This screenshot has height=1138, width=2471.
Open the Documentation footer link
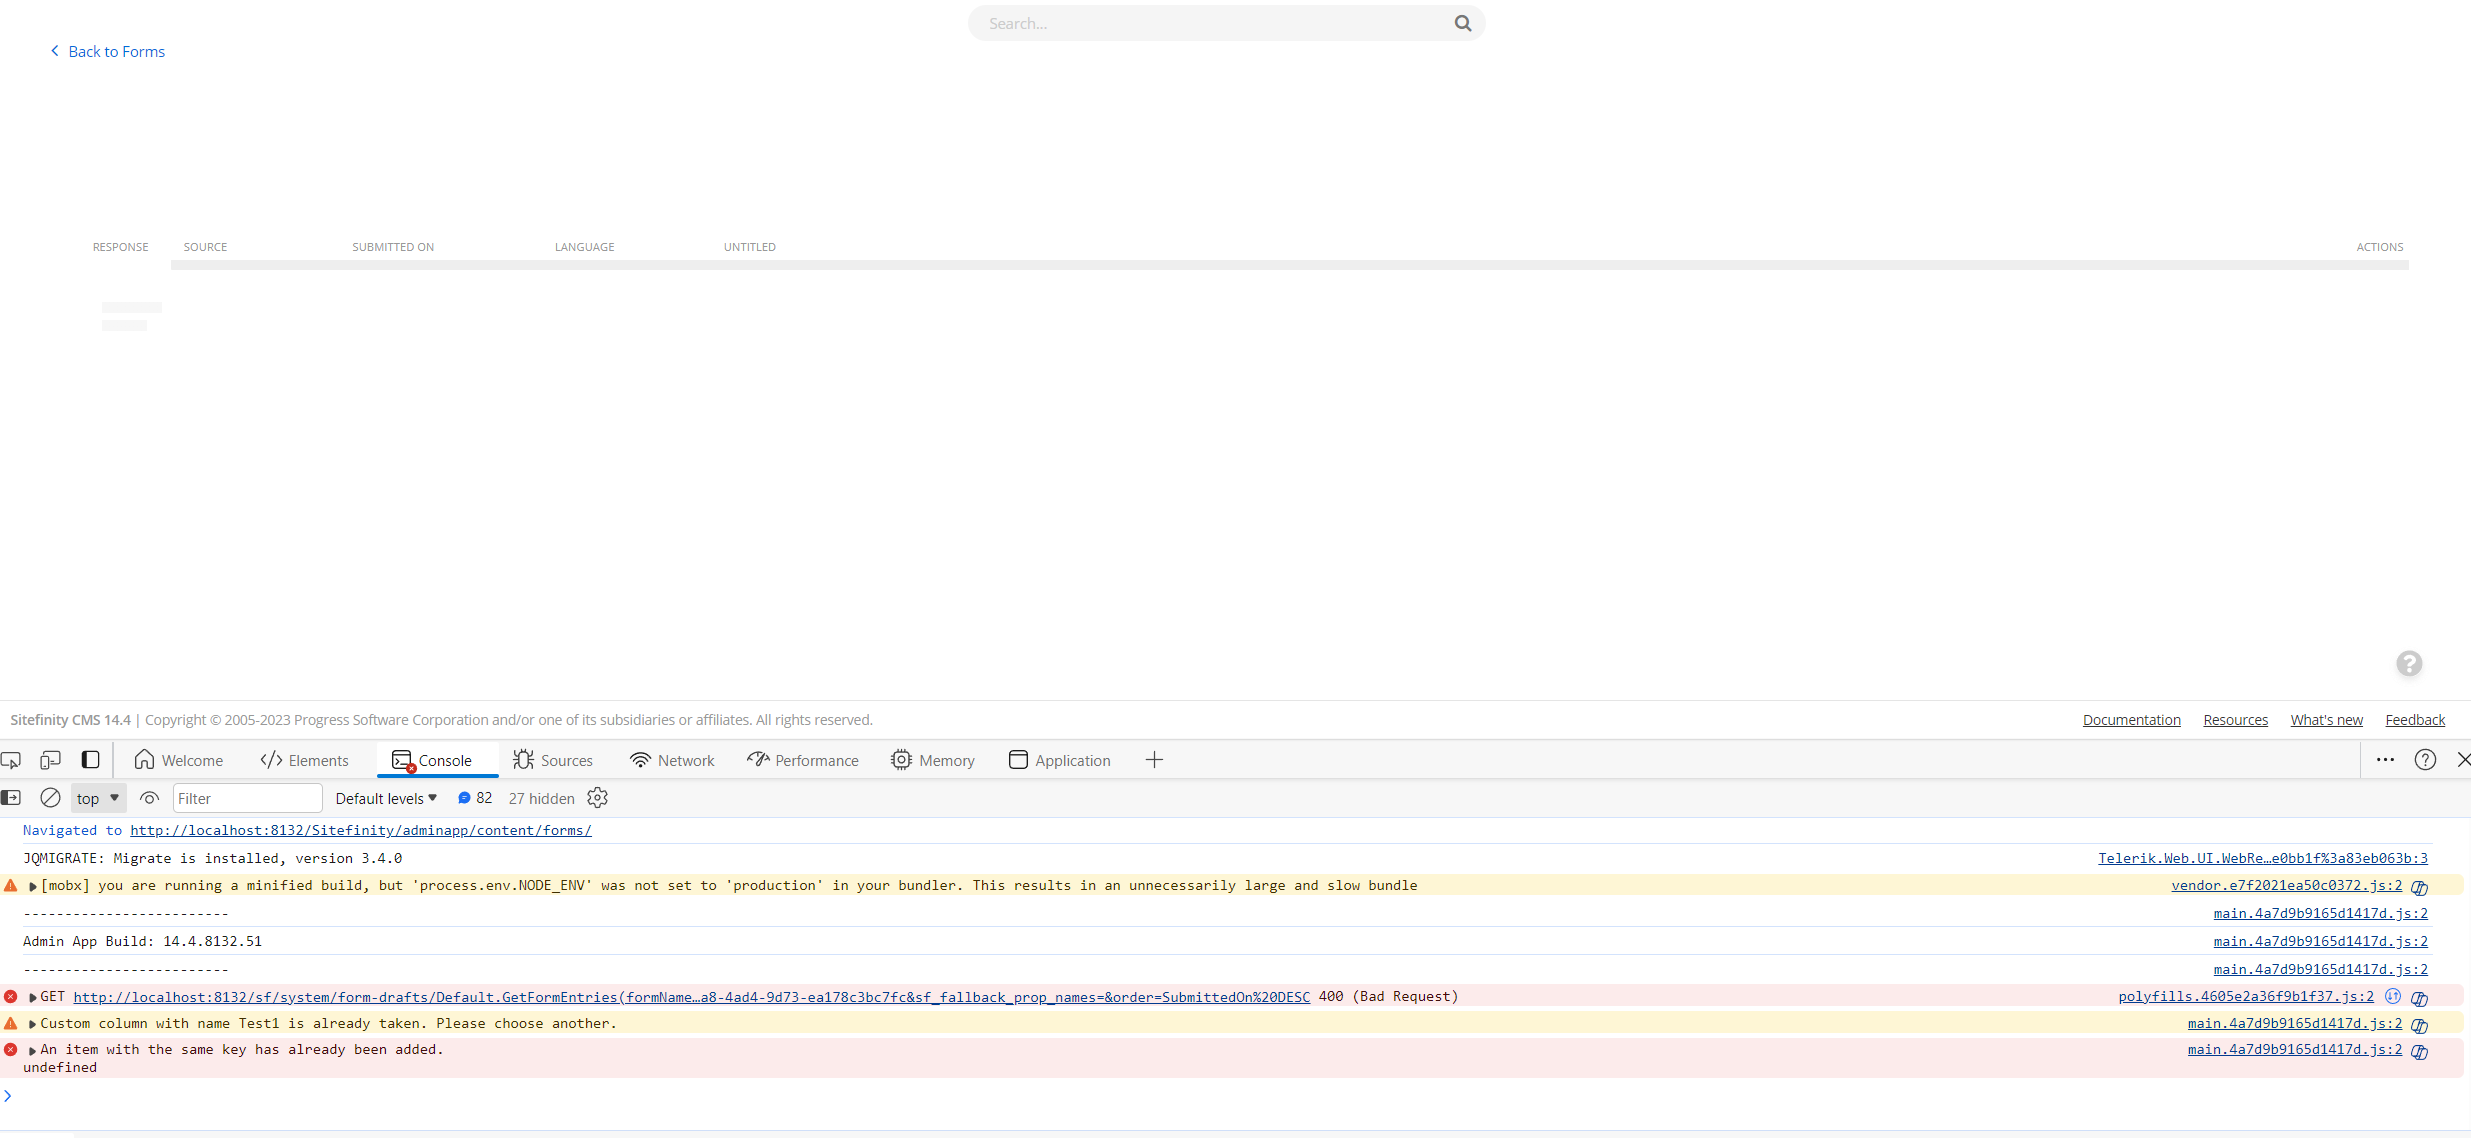[x=2132, y=720]
